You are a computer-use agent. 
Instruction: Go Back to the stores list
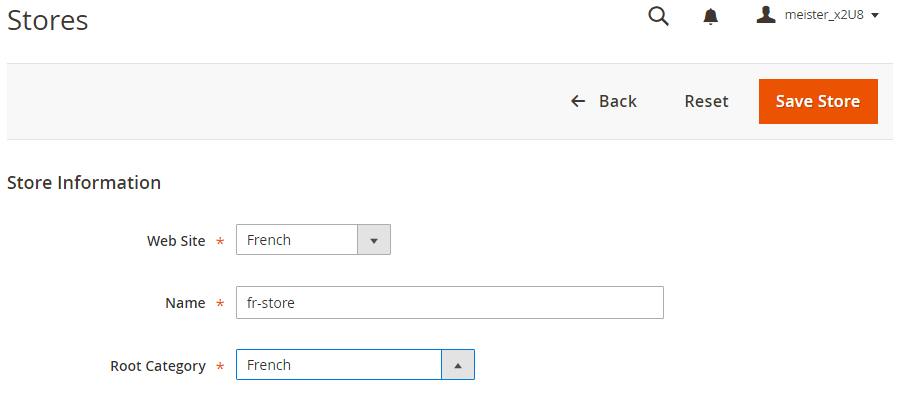[617, 101]
